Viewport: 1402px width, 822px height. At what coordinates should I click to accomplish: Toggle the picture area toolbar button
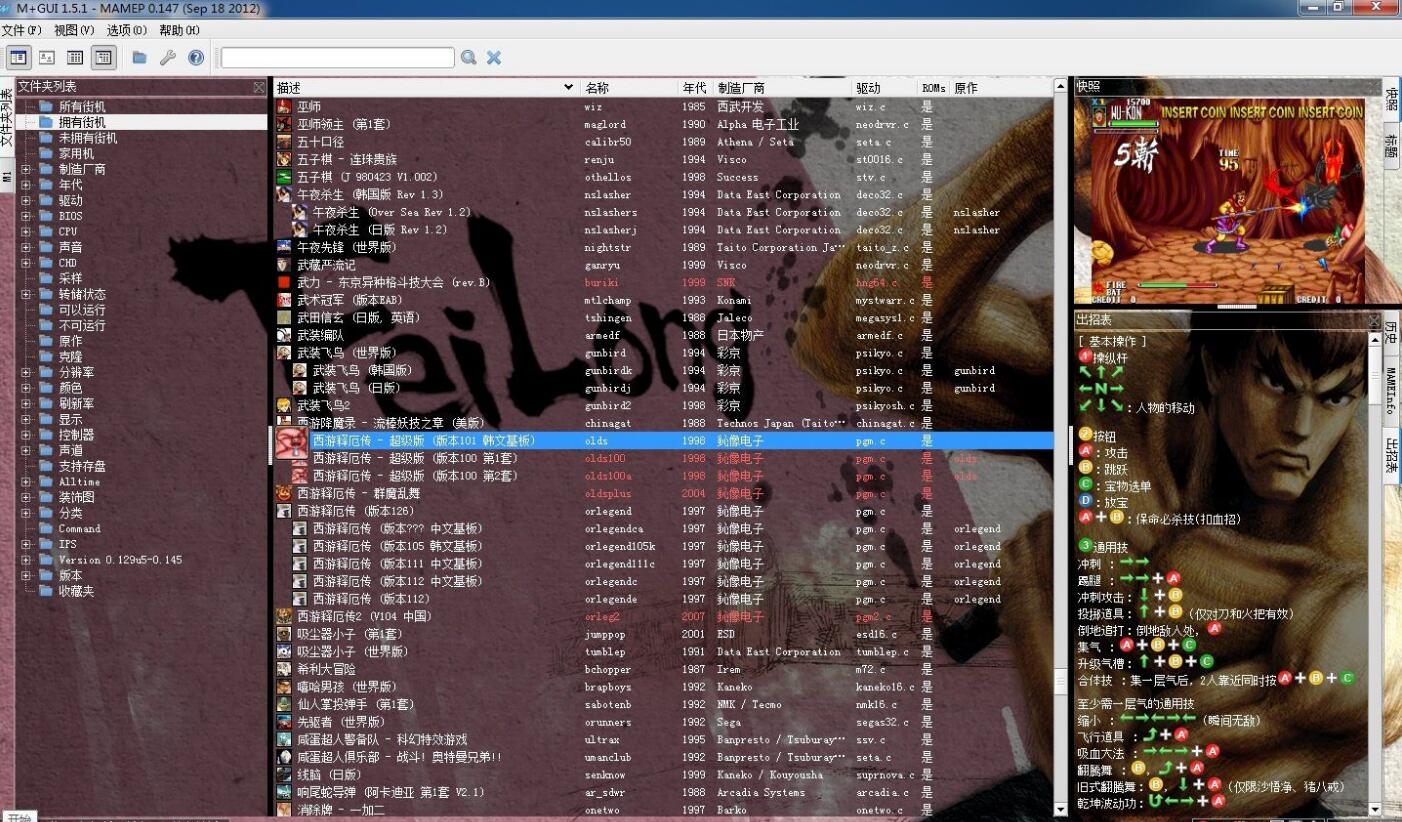point(46,57)
